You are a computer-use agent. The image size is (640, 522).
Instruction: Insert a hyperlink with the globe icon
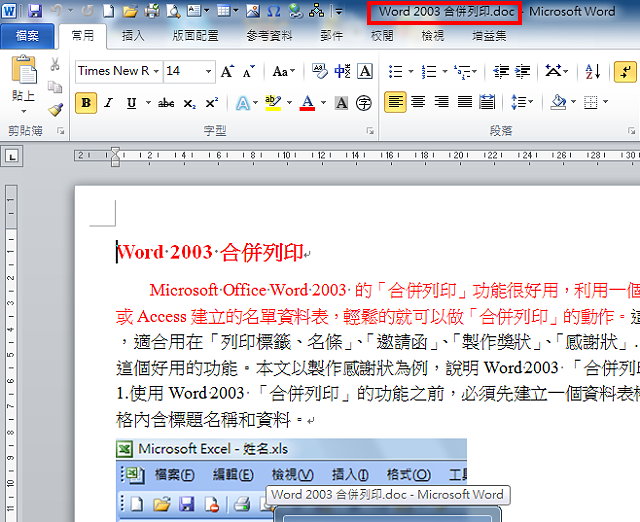[295, 11]
